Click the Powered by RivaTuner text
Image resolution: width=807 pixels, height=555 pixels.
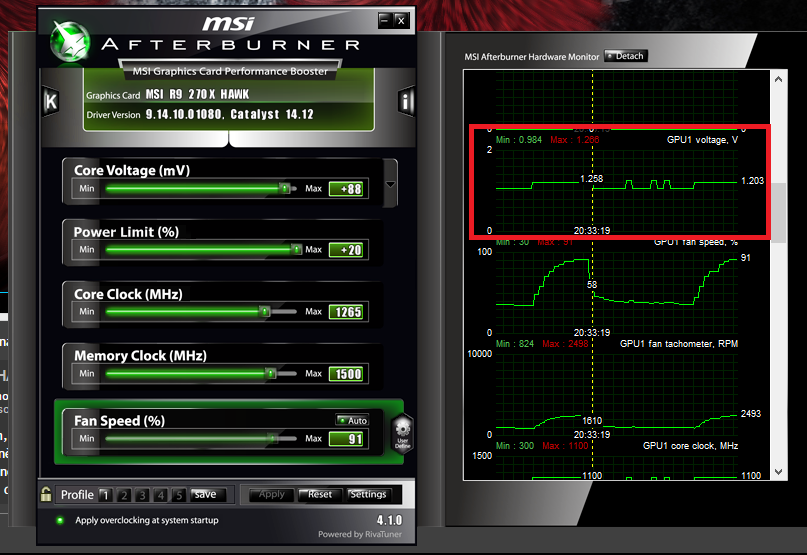point(360,534)
